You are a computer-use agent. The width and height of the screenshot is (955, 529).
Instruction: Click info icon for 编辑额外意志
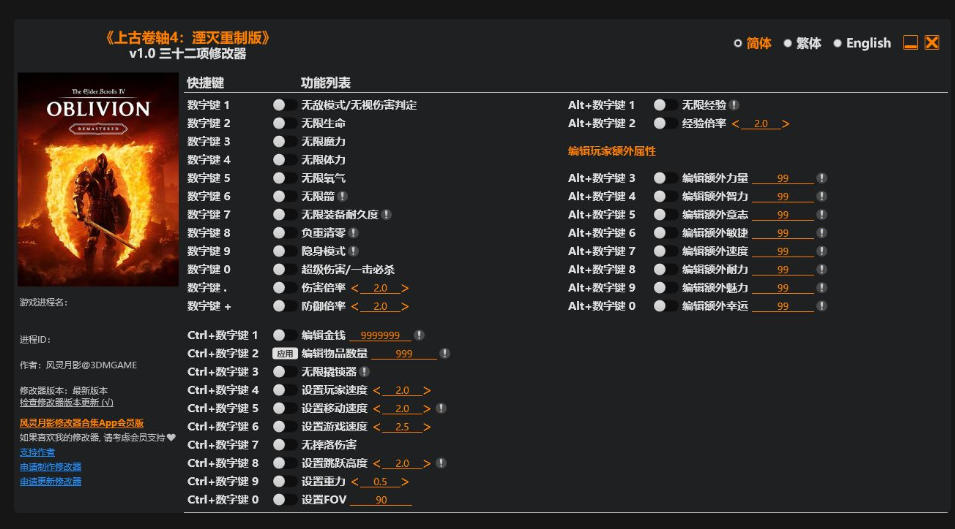822,214
